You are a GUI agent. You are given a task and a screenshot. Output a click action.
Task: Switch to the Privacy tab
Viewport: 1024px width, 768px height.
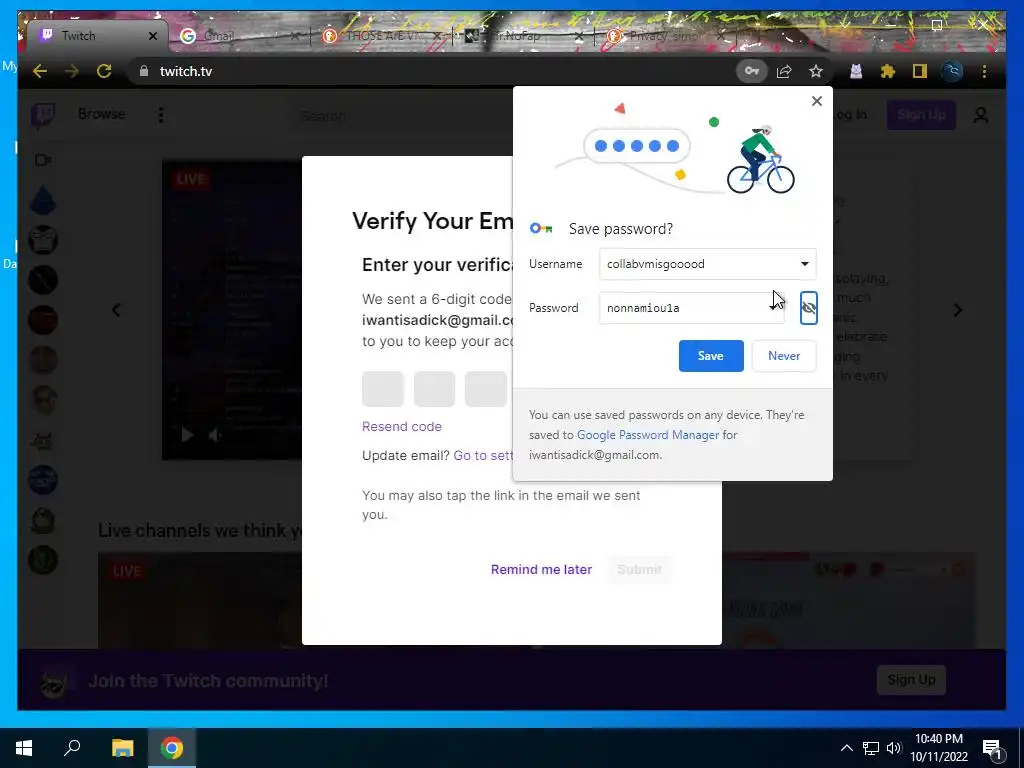[665, 36]
